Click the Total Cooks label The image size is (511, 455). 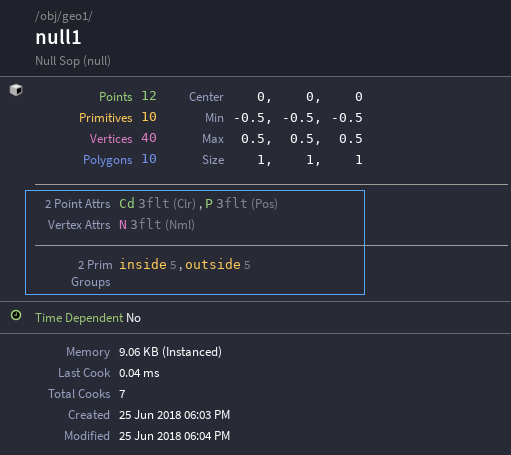coord(79,394)
